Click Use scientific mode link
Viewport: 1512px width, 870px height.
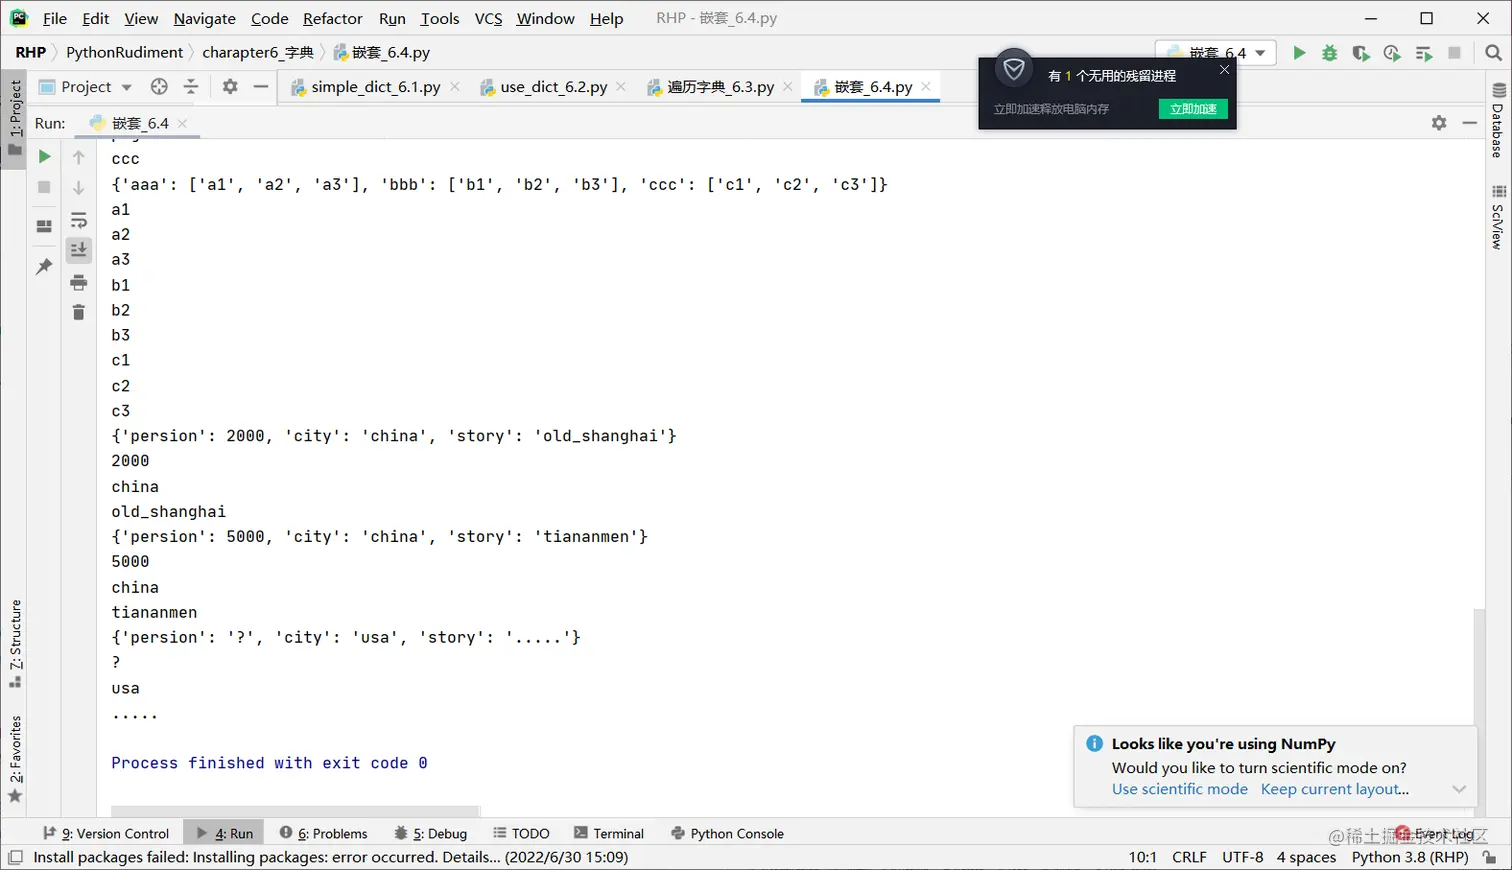pyautogui.click(x=1180, y=789)
